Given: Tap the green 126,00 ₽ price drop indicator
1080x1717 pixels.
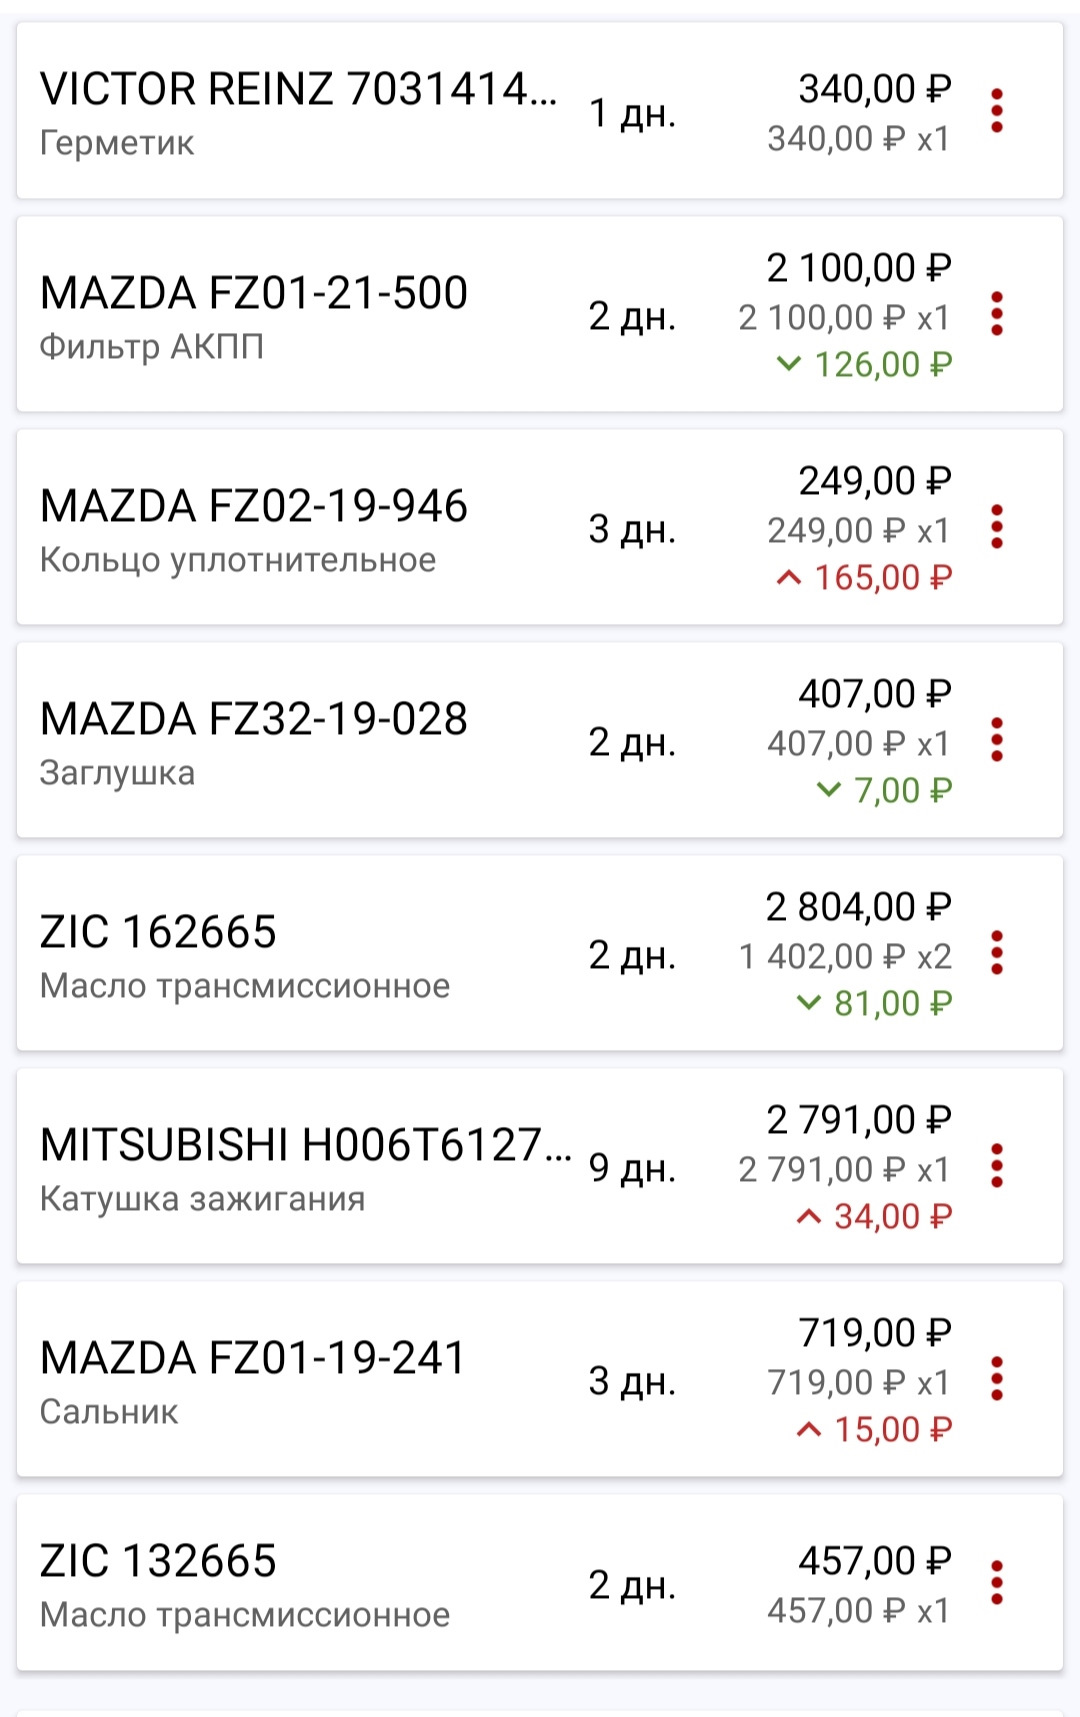Looking at the screenshot, I should [x=866, y=365].
